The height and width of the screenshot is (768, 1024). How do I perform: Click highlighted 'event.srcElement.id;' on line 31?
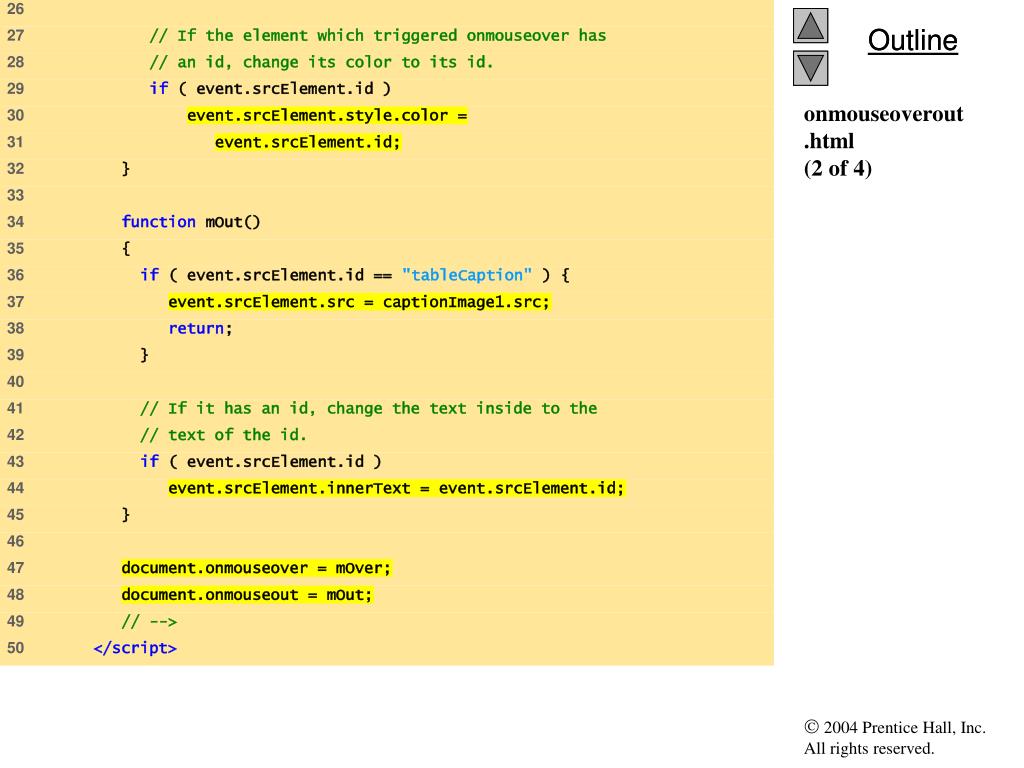(x=308, y=142)
